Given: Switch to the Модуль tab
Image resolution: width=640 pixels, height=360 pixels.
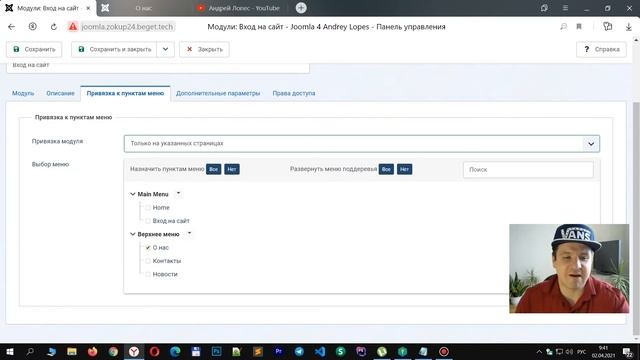Looking at the screenshot, I should point(23,93).
